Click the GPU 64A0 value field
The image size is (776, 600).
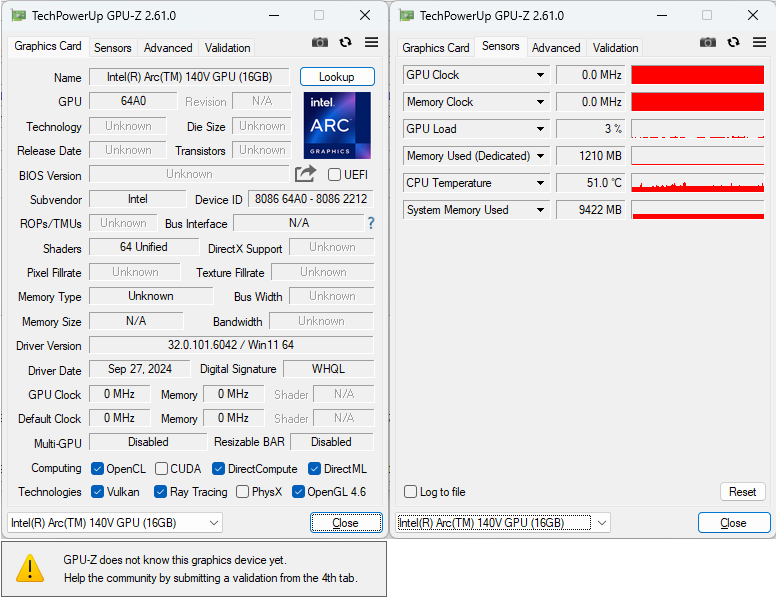[x=133, y=101]
